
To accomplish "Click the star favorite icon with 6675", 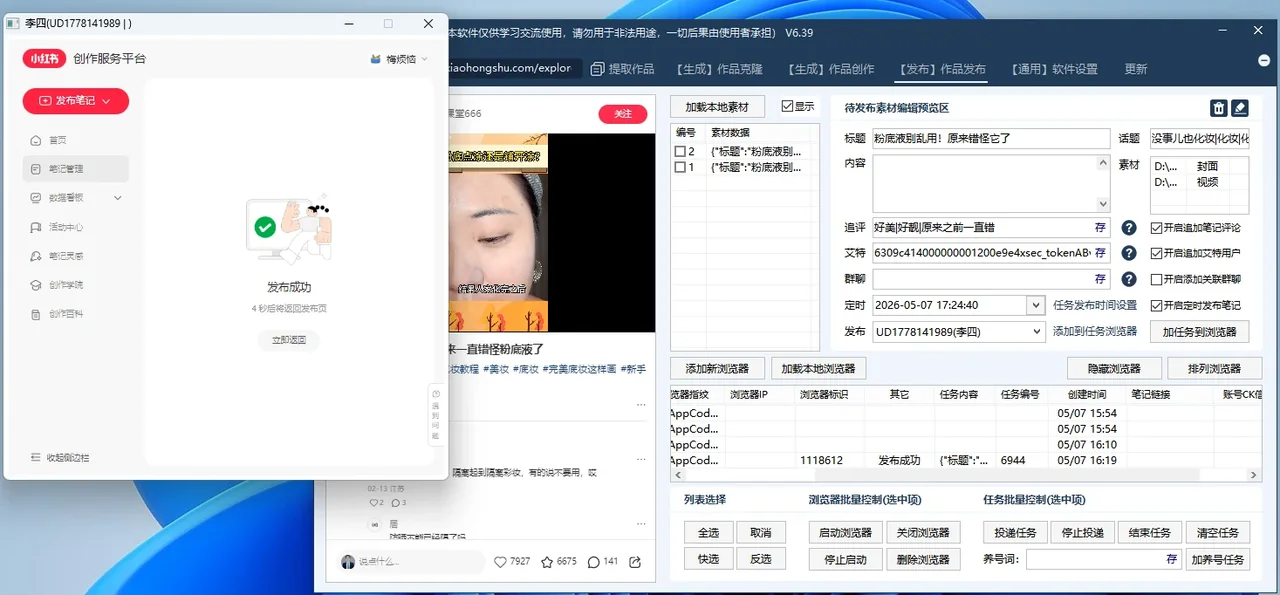I will [547, 562].
